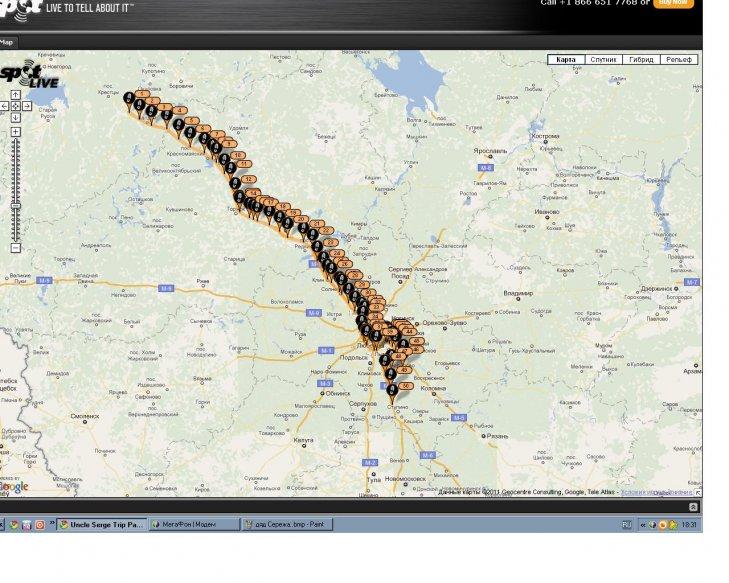Click the Google logo on the map
This screenshot has width=729, height=583.
coord(14,487)
